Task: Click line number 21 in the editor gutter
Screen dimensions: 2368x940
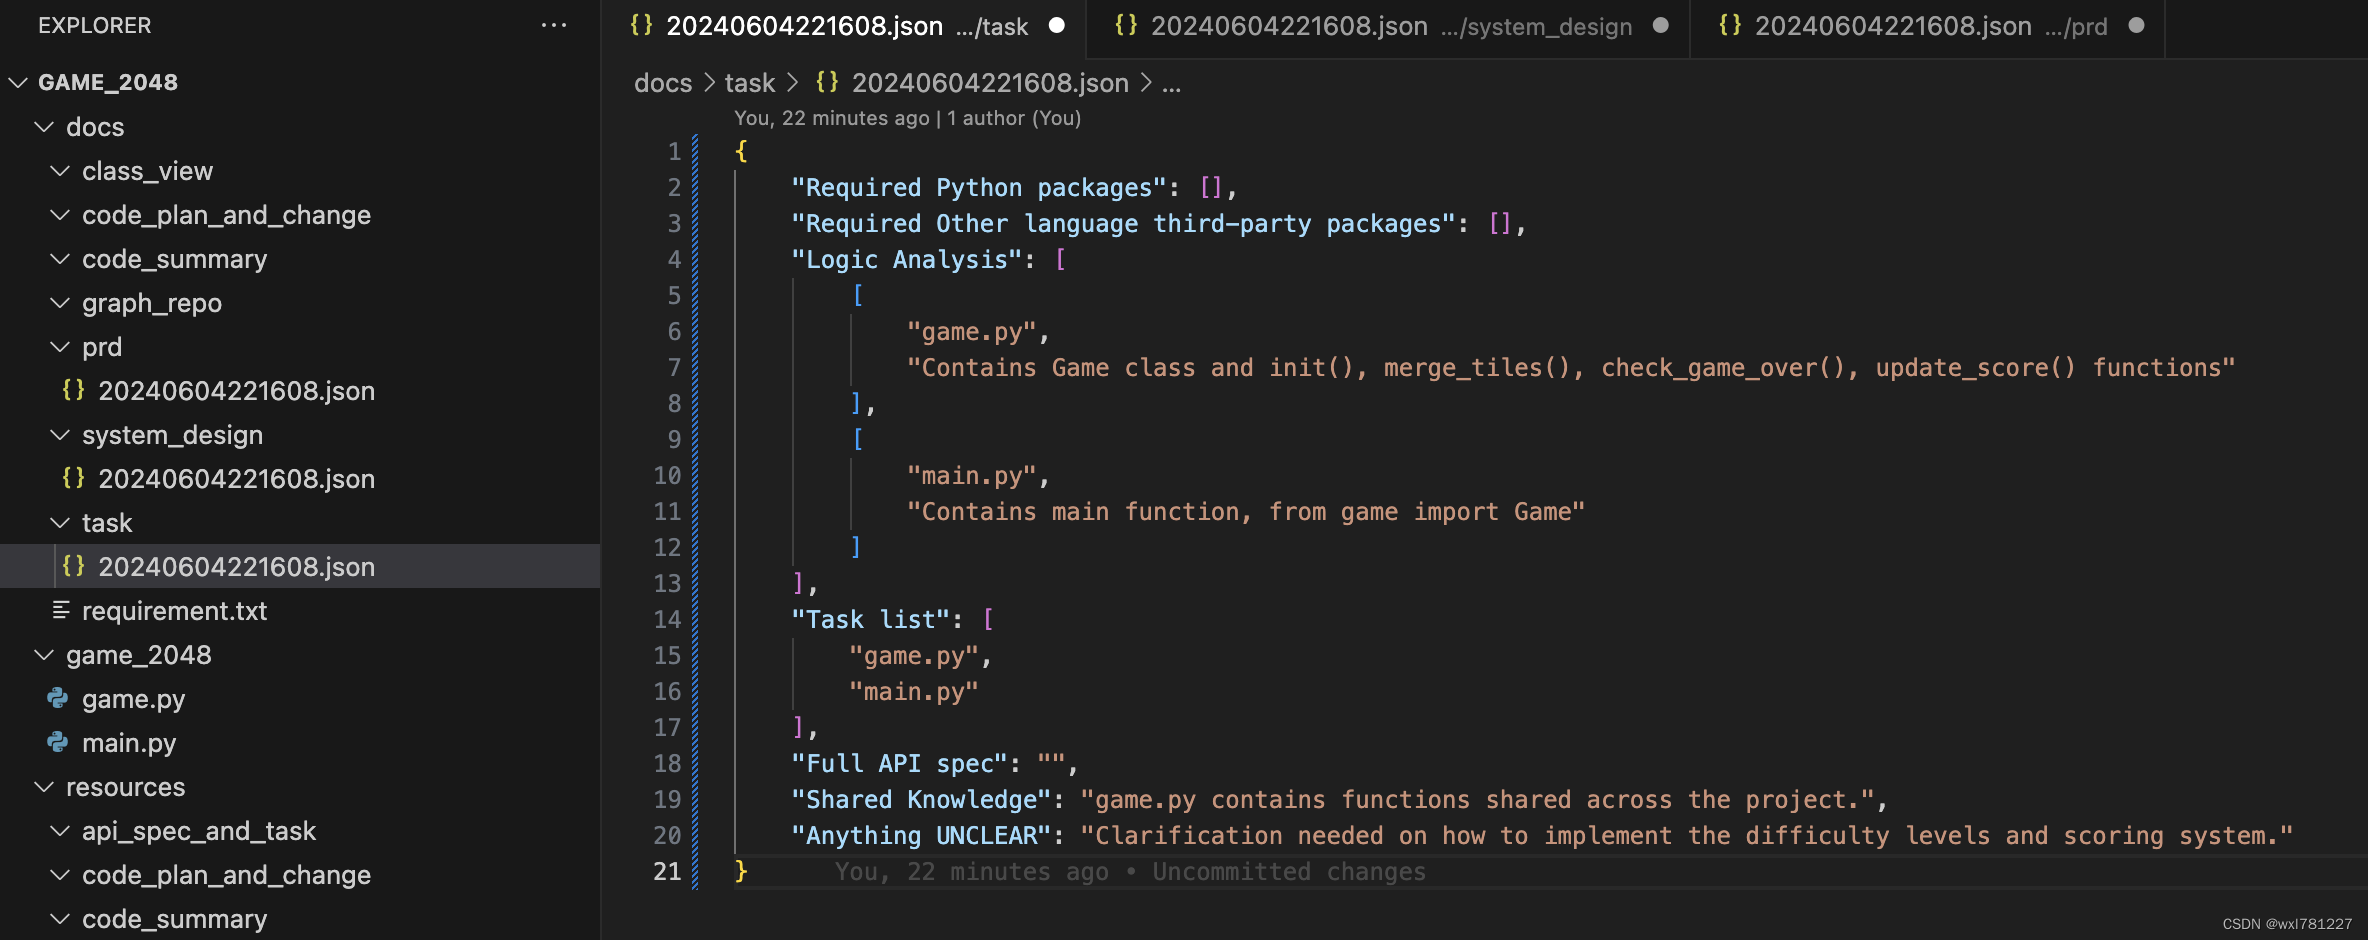Action: (x=666, y=871)
